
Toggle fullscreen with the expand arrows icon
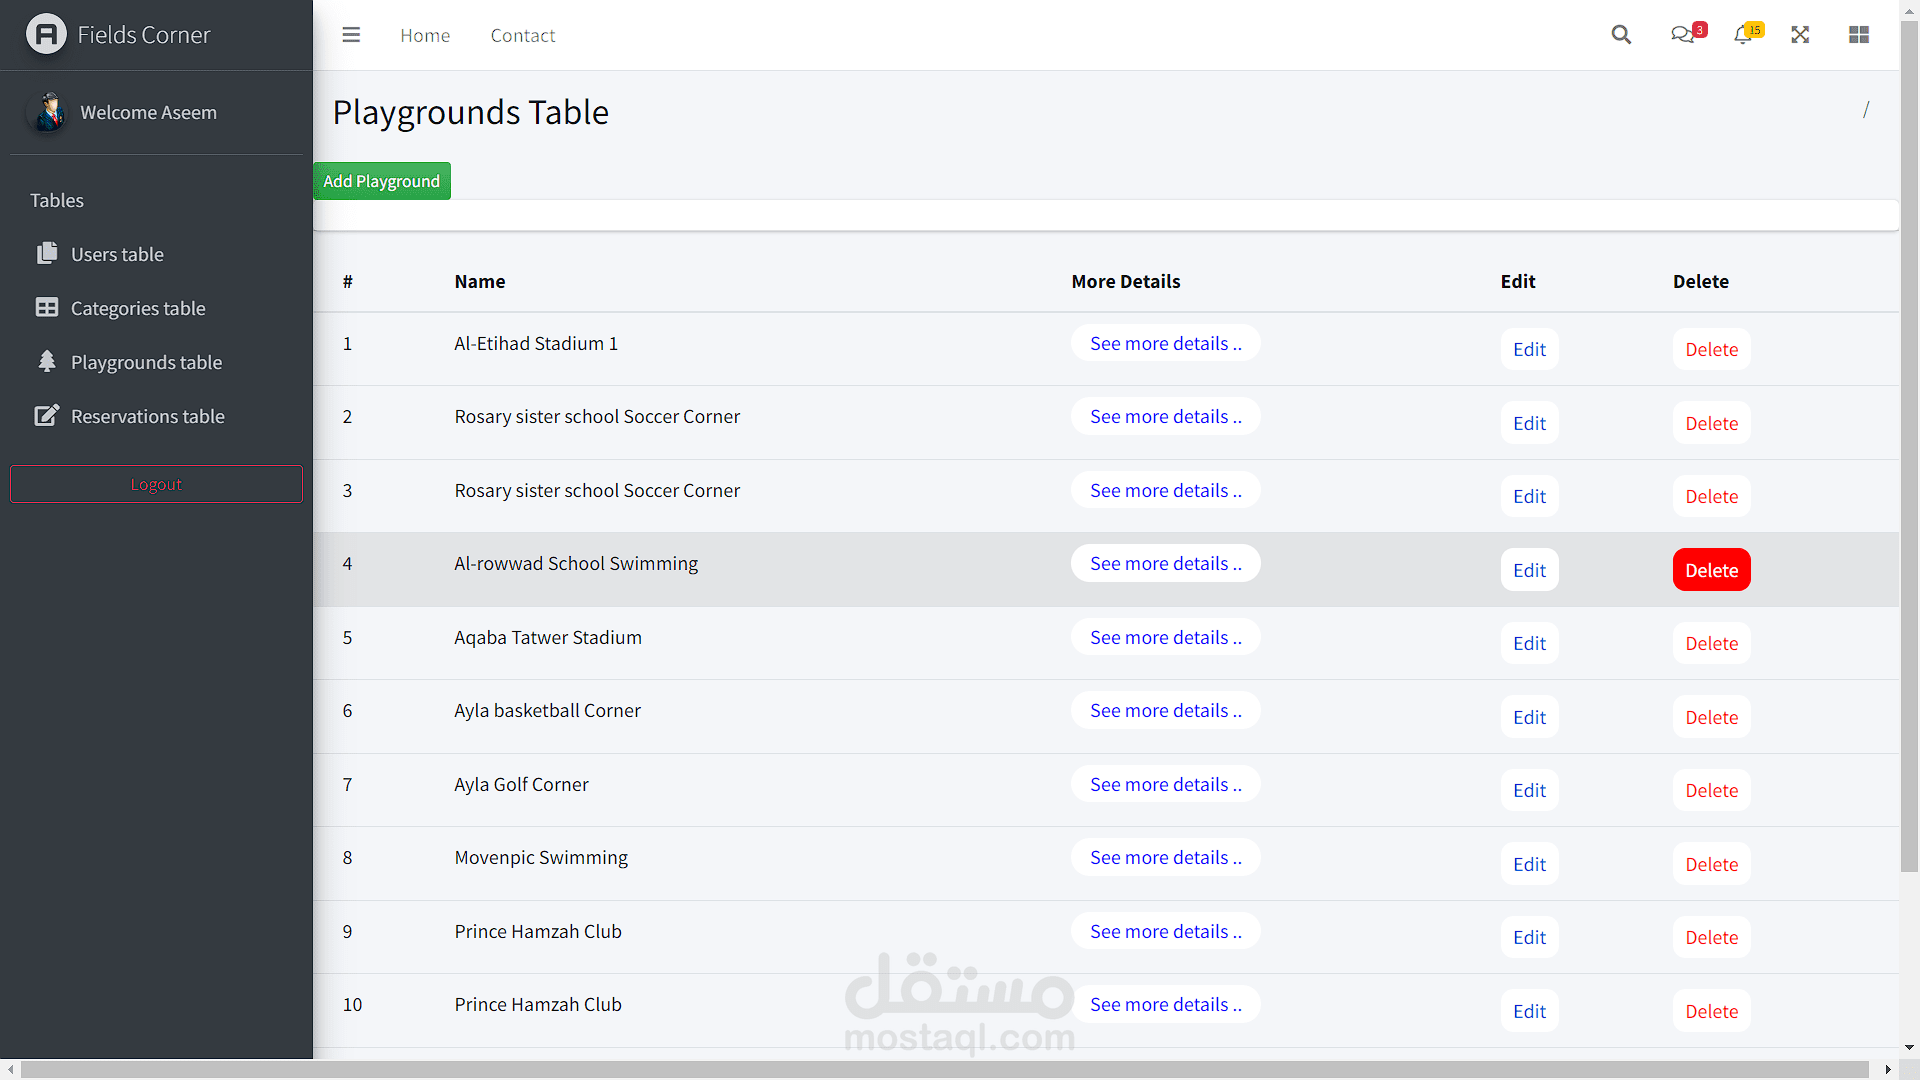(x=1800, y=35)
